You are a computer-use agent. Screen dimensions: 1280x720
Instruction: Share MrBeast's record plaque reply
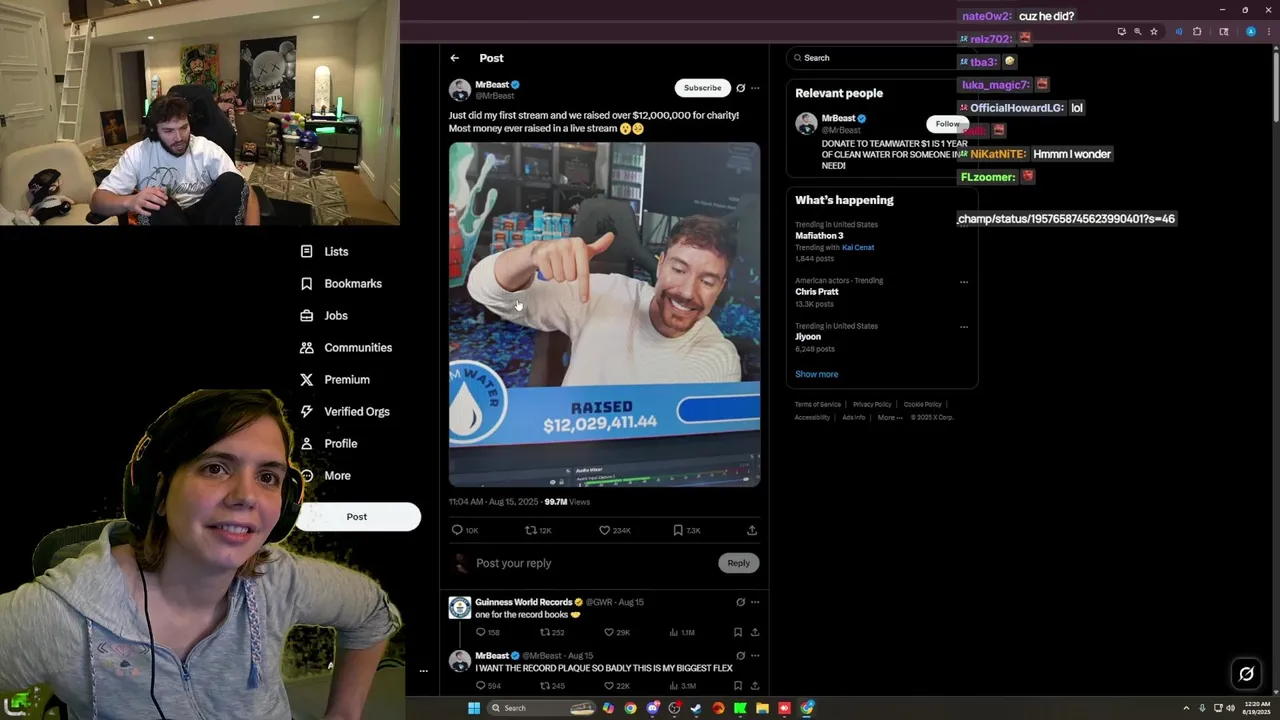coord(755,686)
